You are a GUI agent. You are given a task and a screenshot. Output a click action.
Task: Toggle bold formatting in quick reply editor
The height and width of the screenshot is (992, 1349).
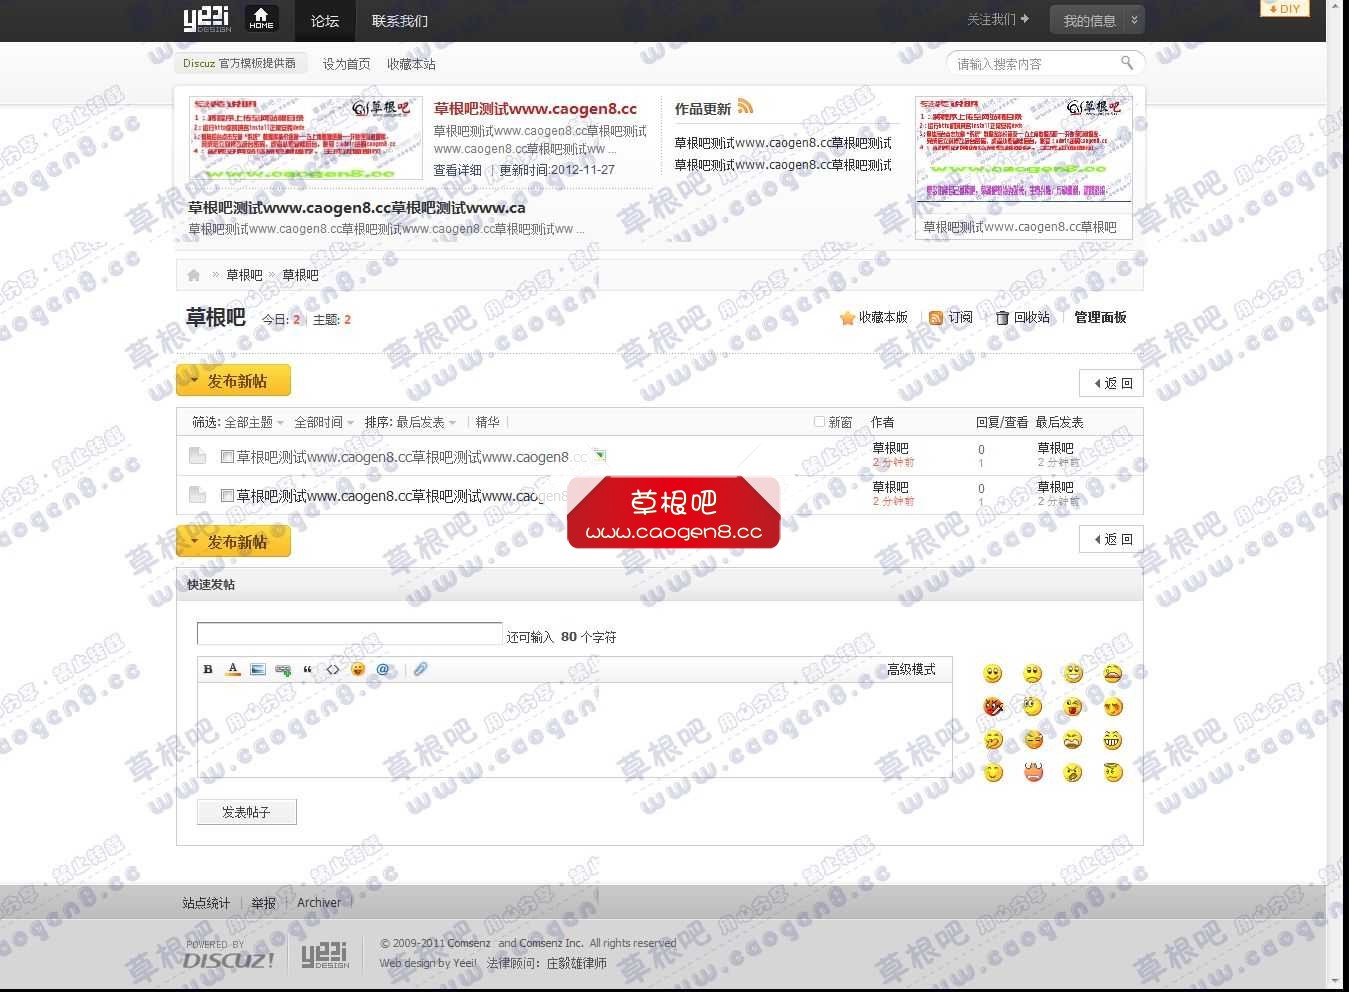pos(208,669)
